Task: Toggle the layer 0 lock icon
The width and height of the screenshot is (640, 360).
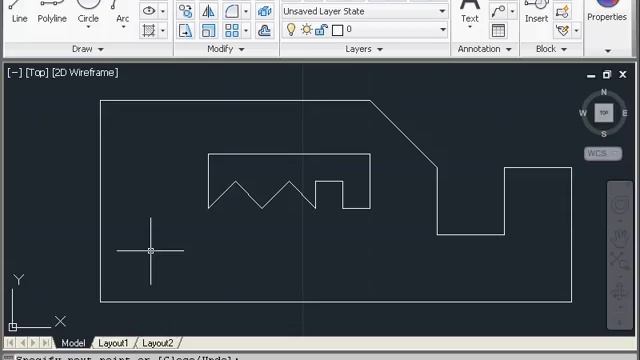Action: 322,30
